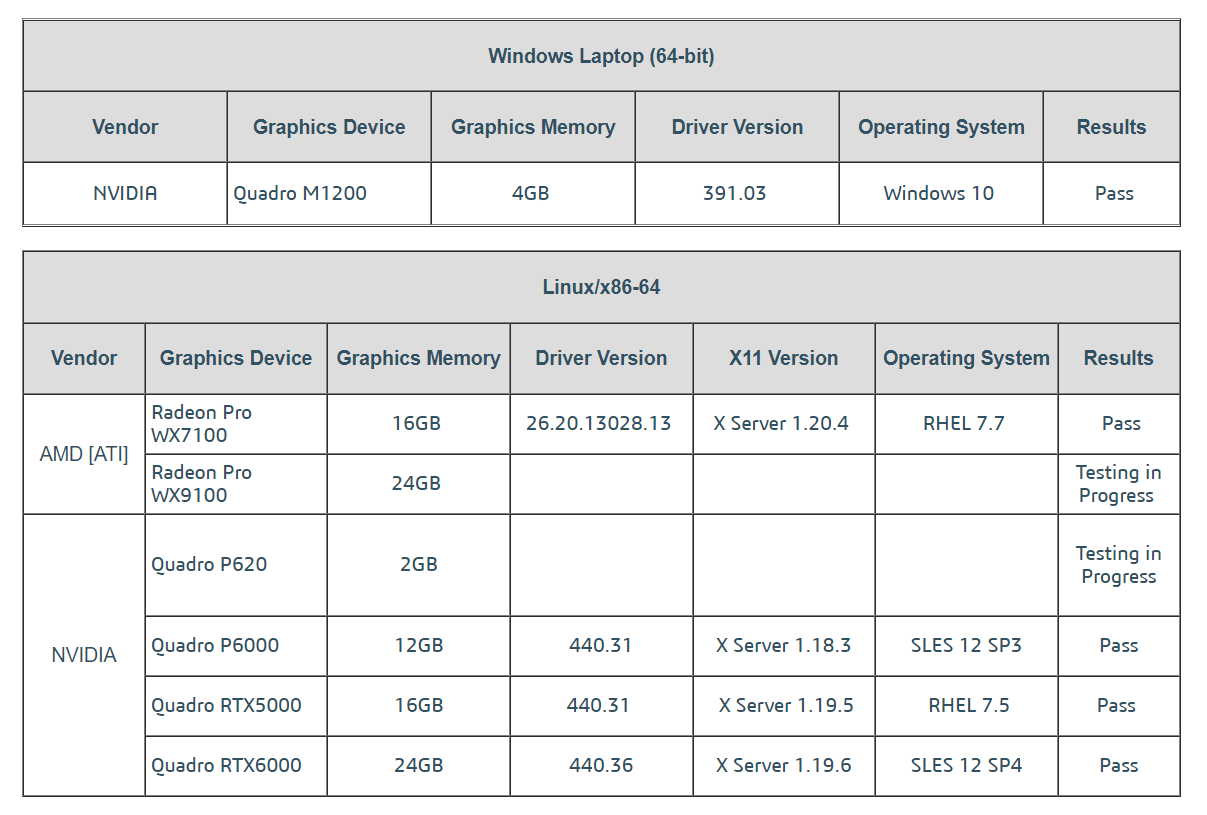Select 16GB memory cell for Radeon Pro WX7100
The height and width of the screenshot is (815, 1207).
click(x=419, y=424)
